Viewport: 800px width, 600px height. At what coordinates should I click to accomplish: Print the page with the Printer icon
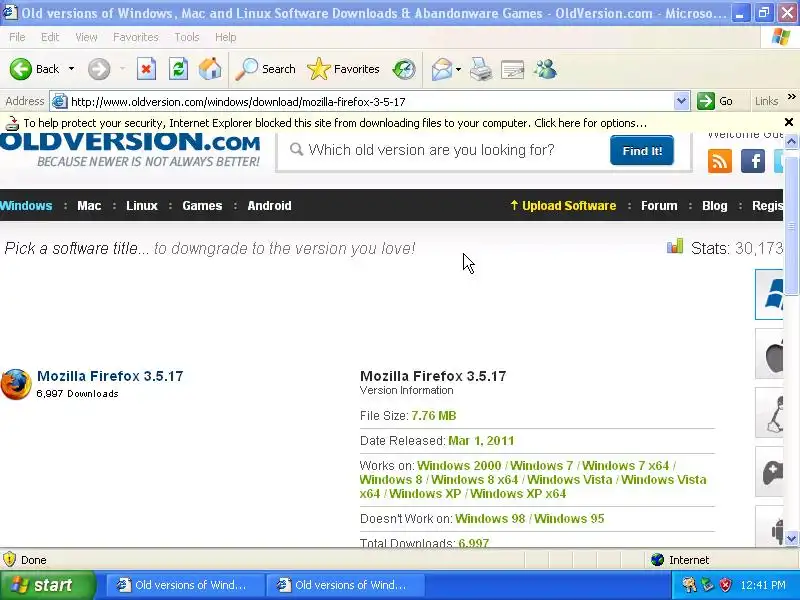(x=481, y=69)
